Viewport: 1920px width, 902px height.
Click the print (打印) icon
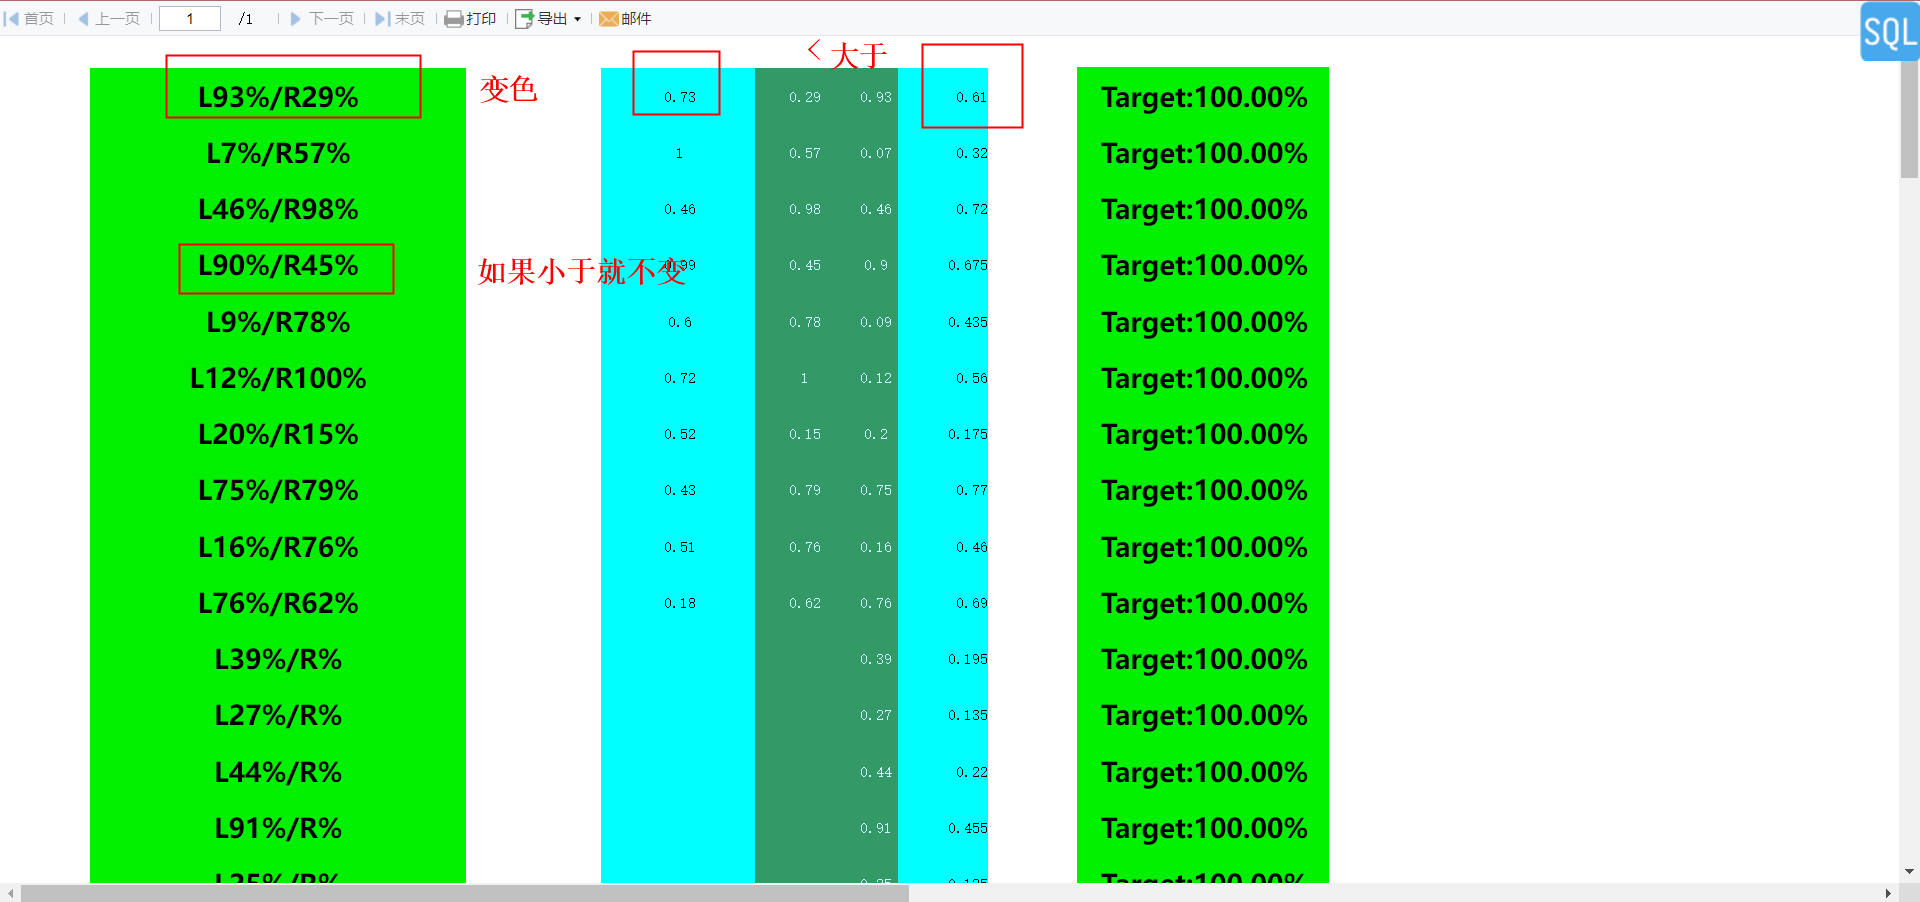(x=454, y=18)
